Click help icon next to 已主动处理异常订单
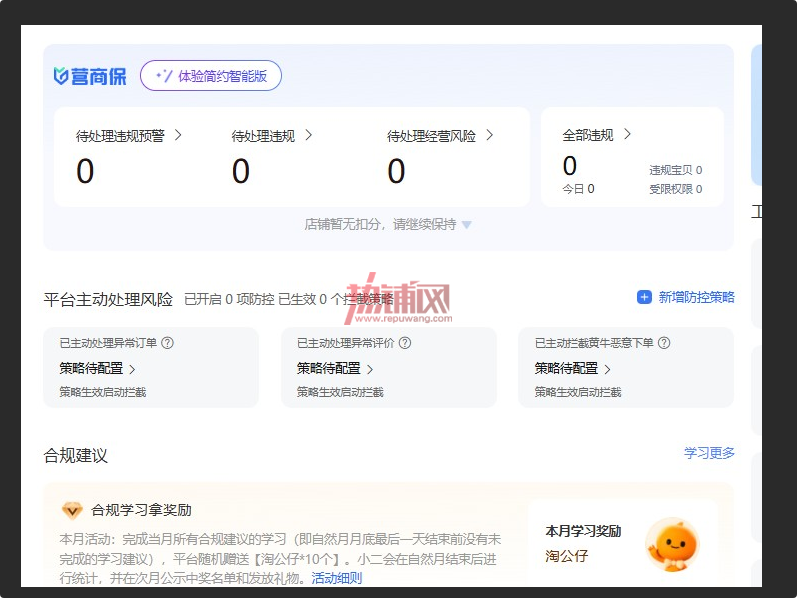This screenshot has width=797, height=598. click(x=167, y=343)
